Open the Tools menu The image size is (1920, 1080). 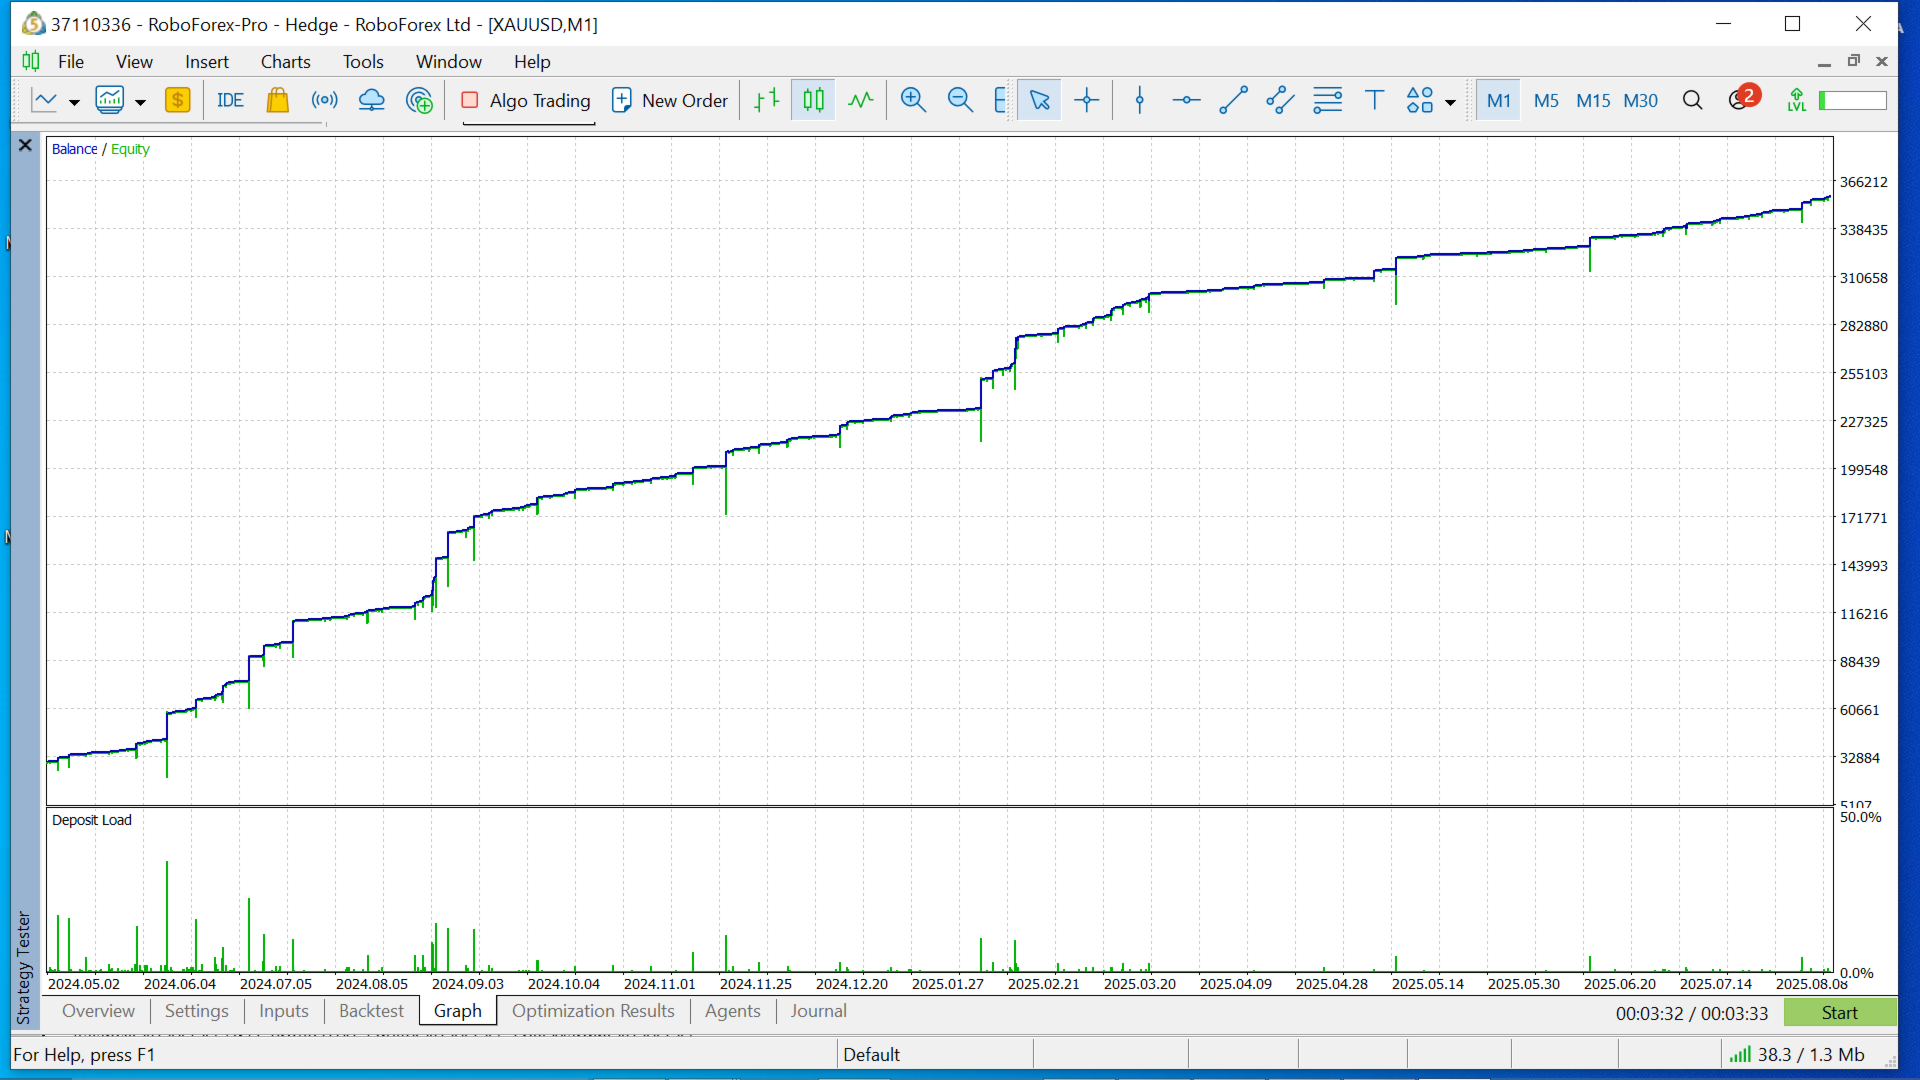point(363,62)
